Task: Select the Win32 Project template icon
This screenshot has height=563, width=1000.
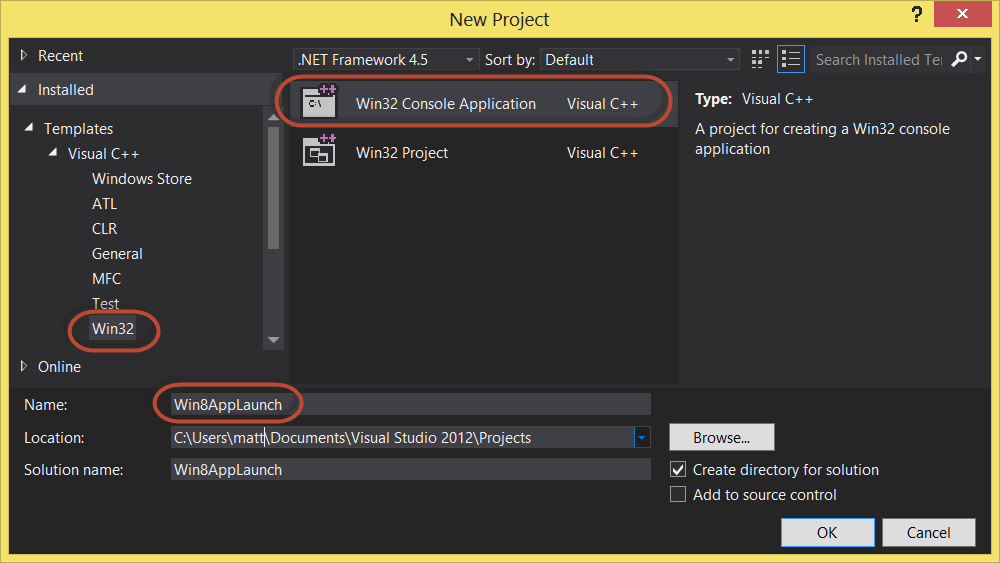Action: click(319, 151)
